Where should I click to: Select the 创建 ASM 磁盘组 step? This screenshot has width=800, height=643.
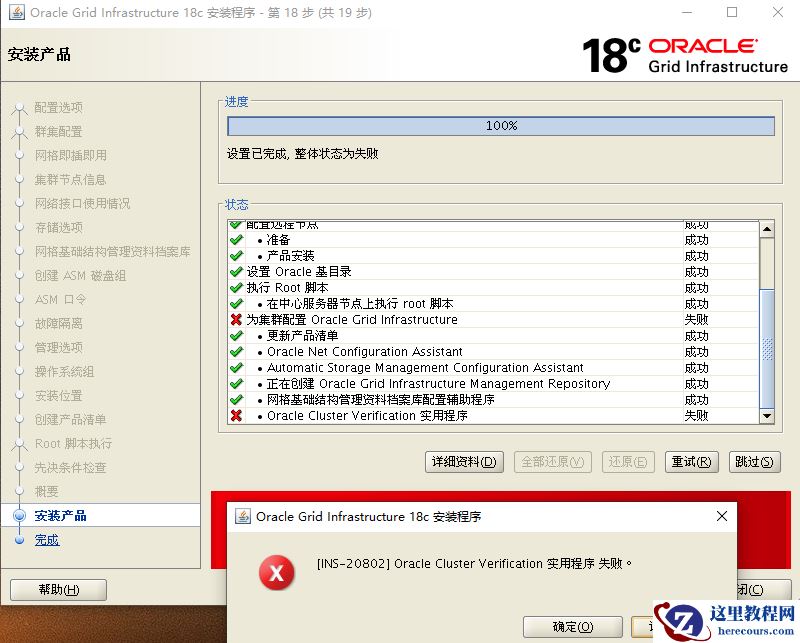(x=80, y=276)
